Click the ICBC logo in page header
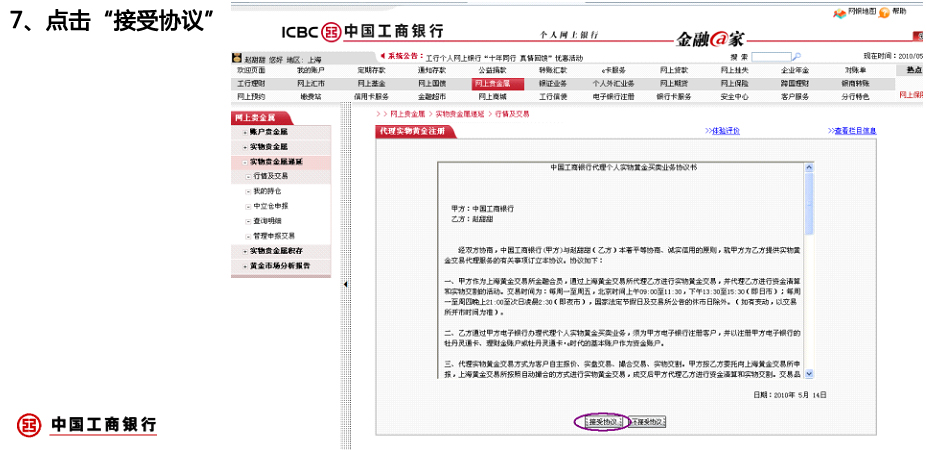Screen dimensions: 926x450 point(362,31)
